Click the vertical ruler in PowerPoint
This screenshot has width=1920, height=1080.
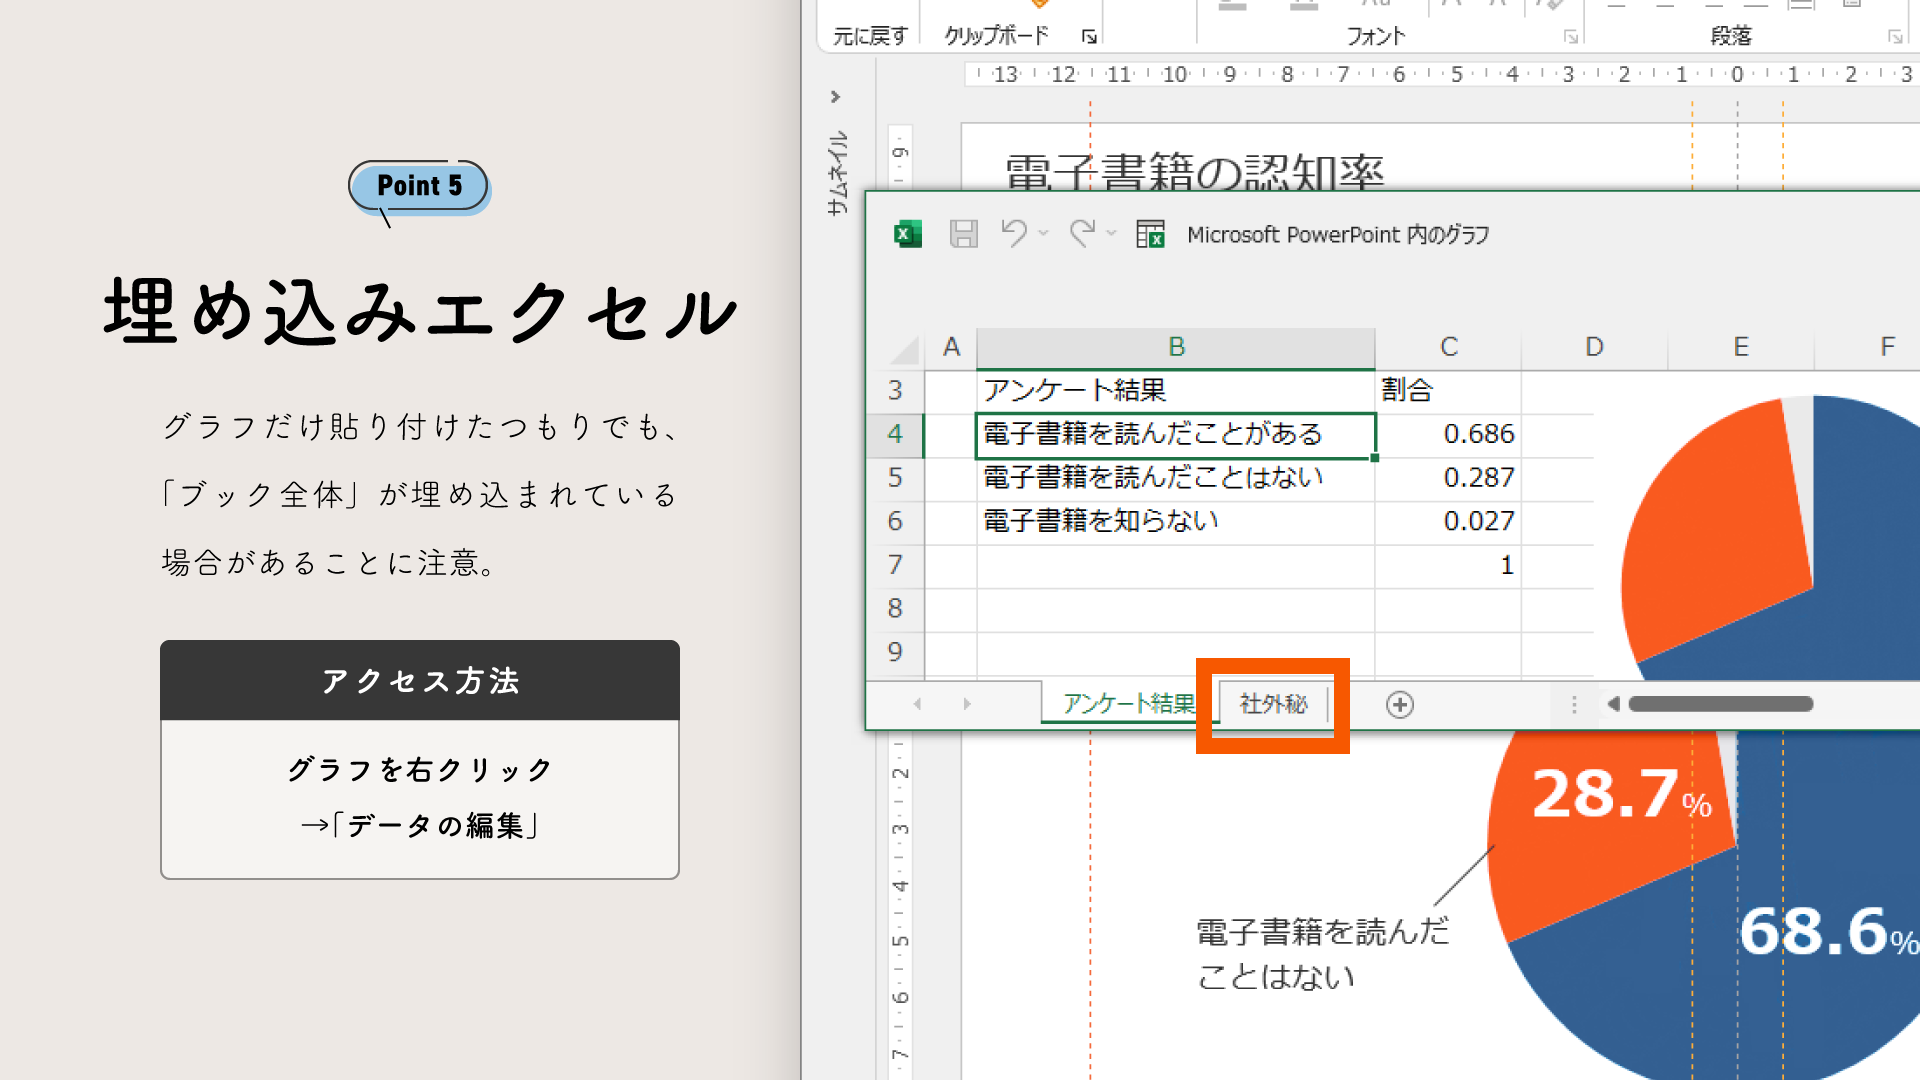(900, 905)
